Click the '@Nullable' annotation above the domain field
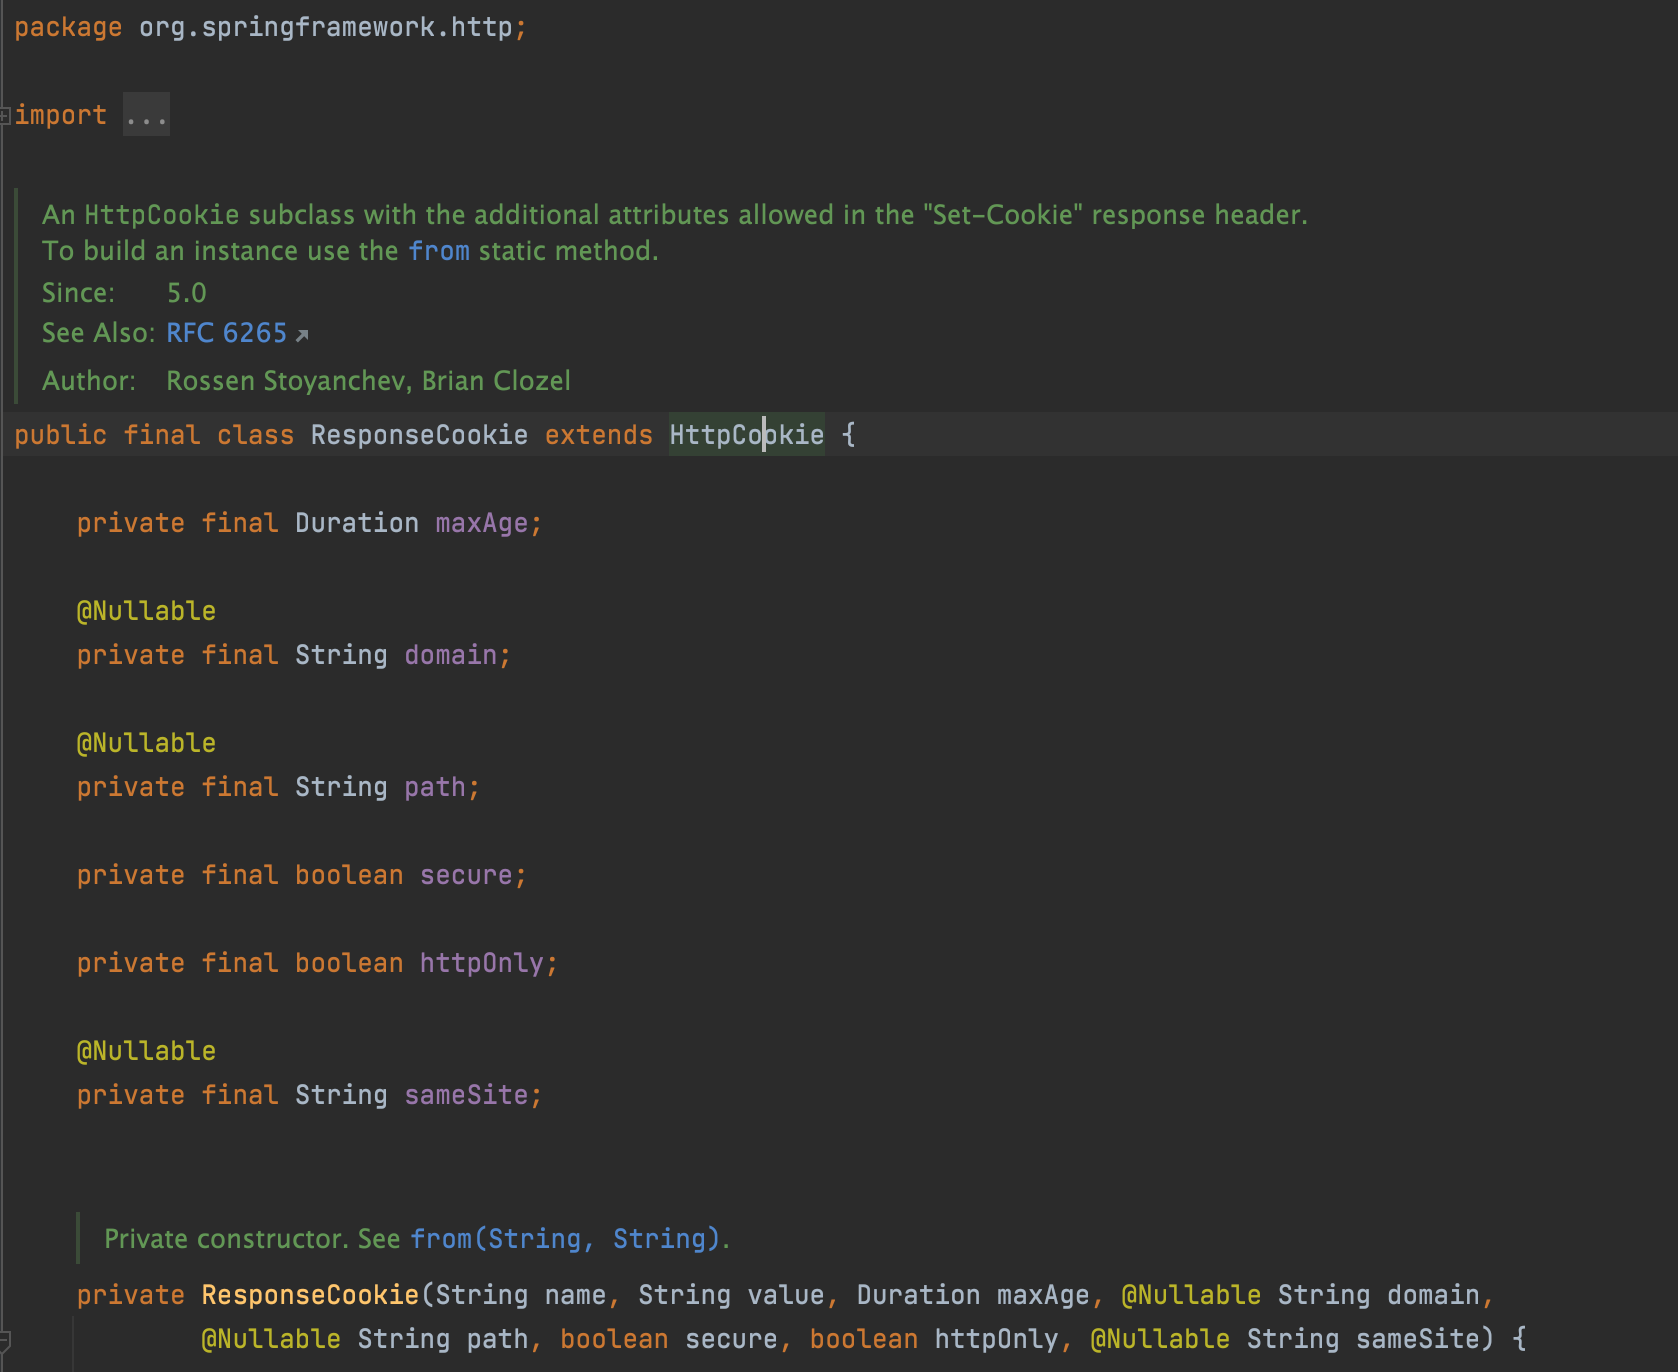This screenshot has width=1678, height=1372. tap(146, 611)
